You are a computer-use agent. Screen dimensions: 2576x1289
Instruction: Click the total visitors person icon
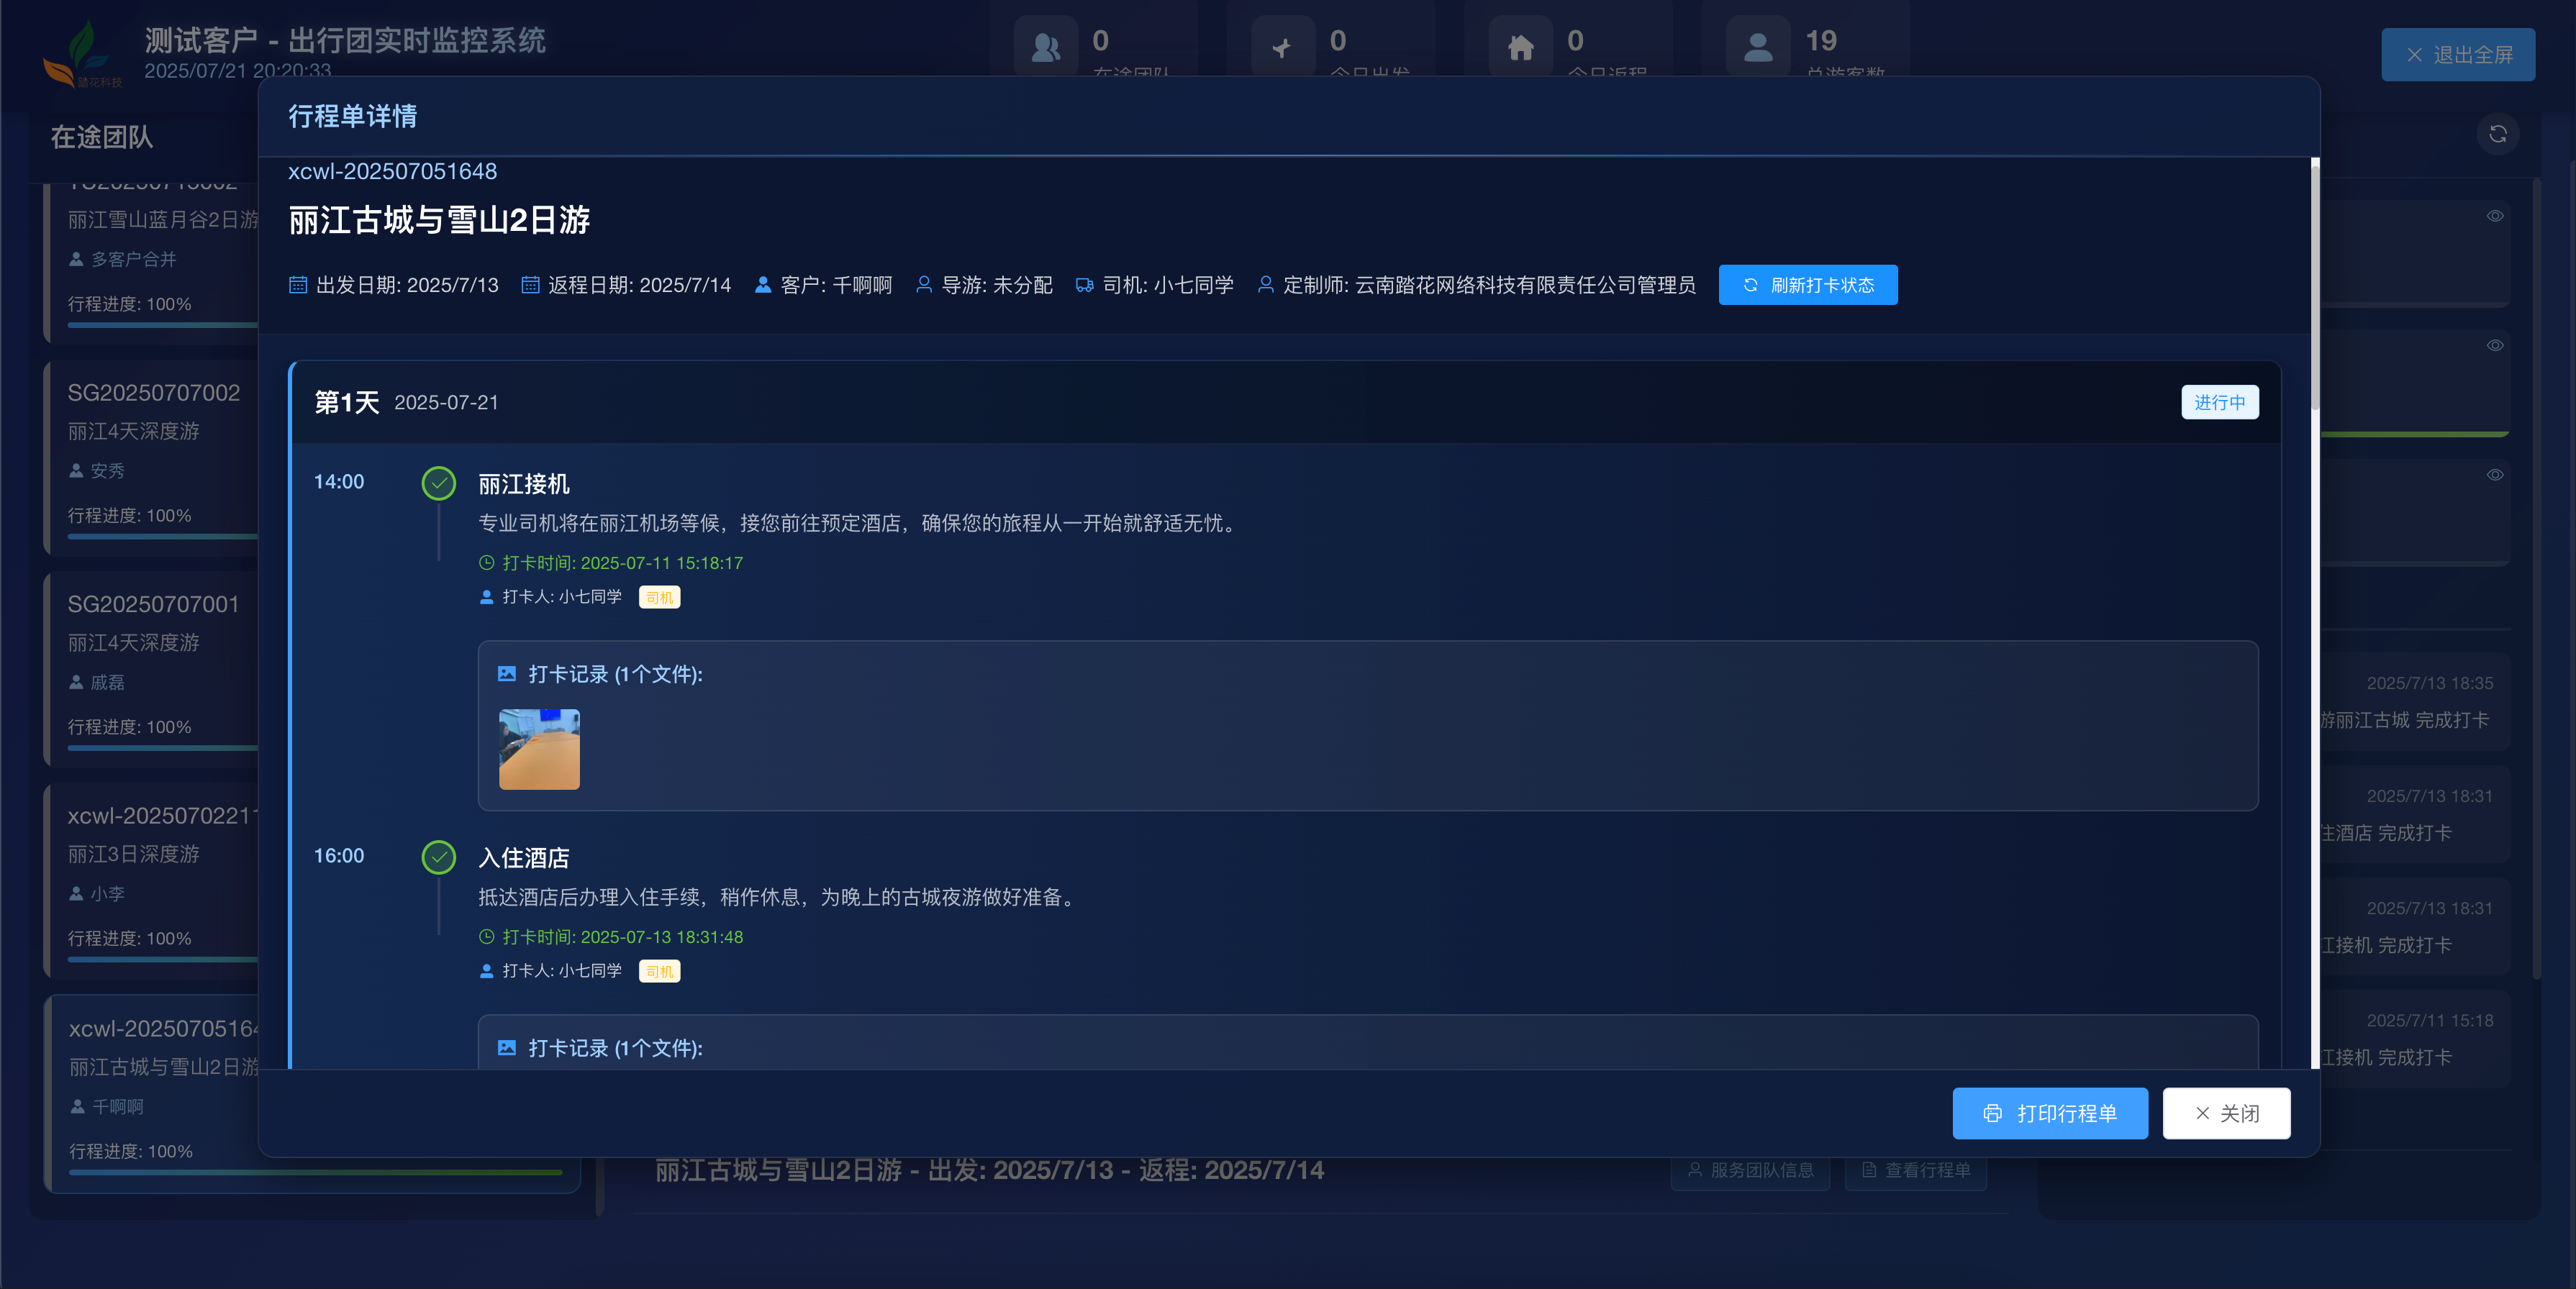click(1758, 47)
